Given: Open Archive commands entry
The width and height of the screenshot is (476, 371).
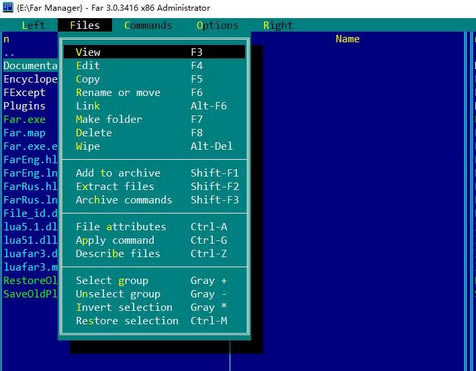Looking at the screenshot, I should [x=154, y=200].
